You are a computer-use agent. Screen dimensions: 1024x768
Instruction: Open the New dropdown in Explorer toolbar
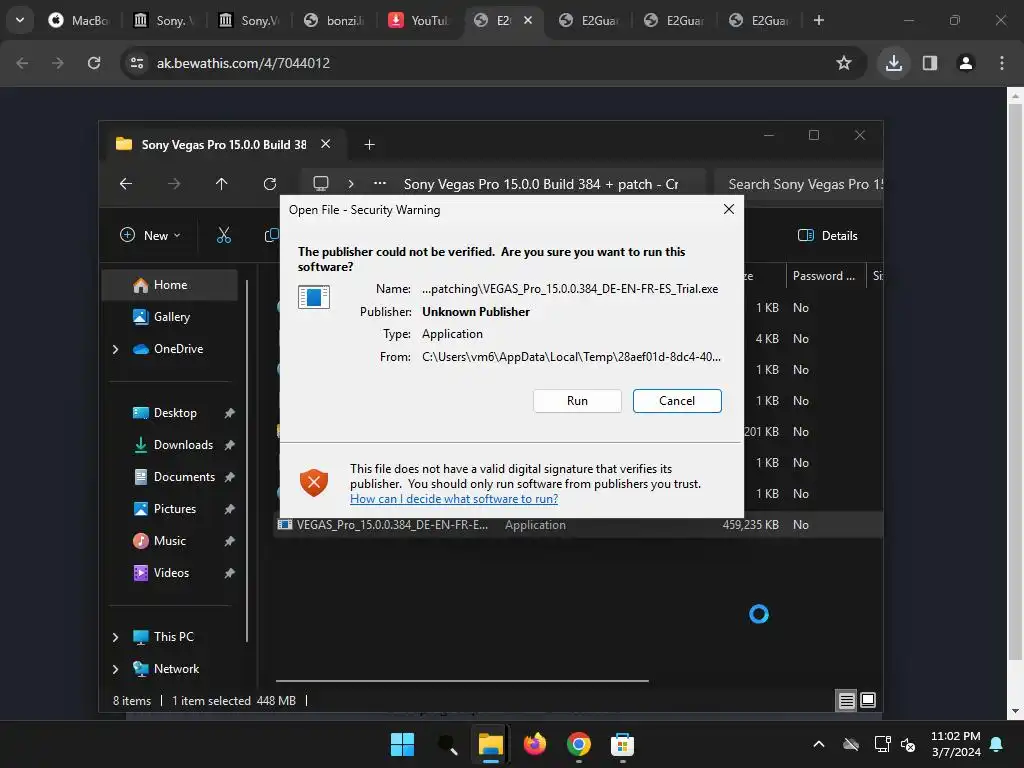[150, 235]
